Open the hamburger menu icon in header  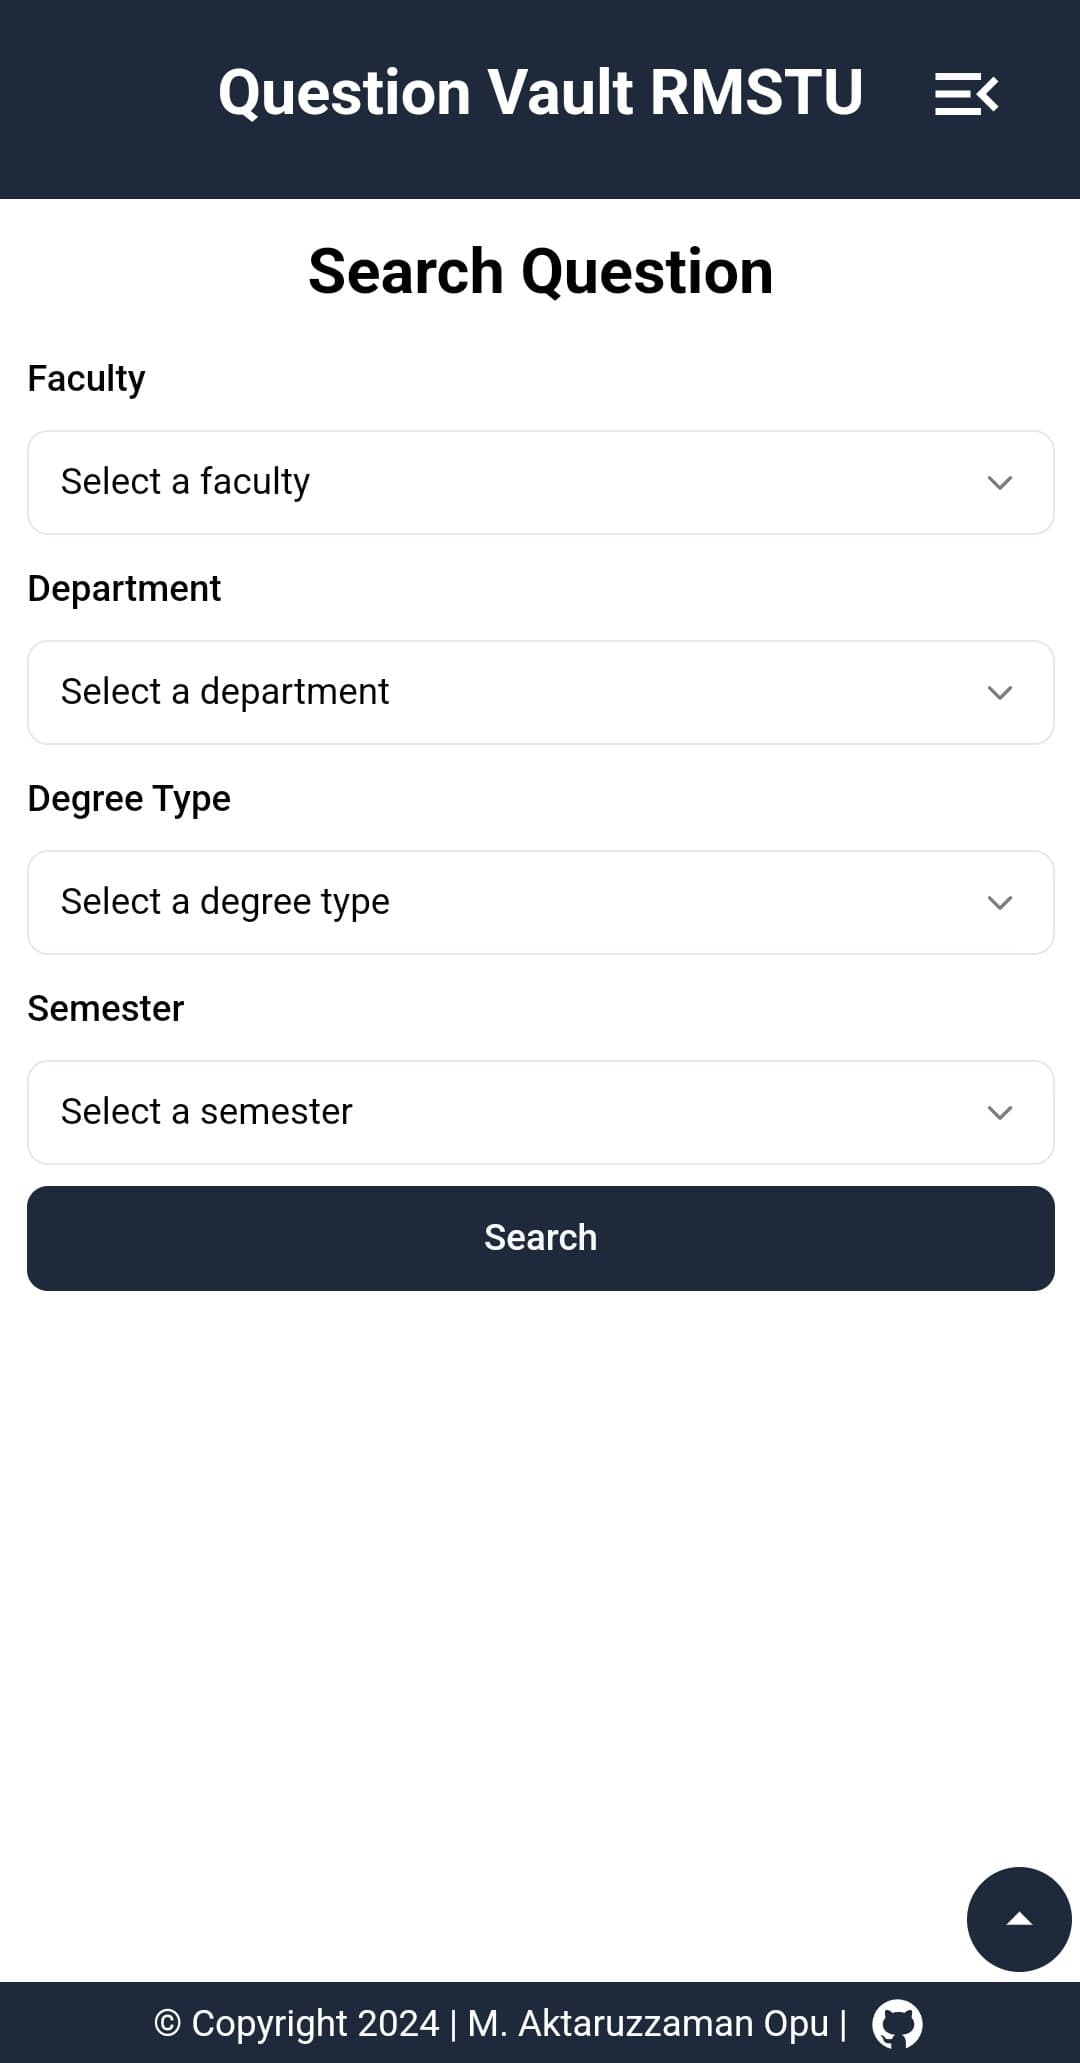coord(966,94)
